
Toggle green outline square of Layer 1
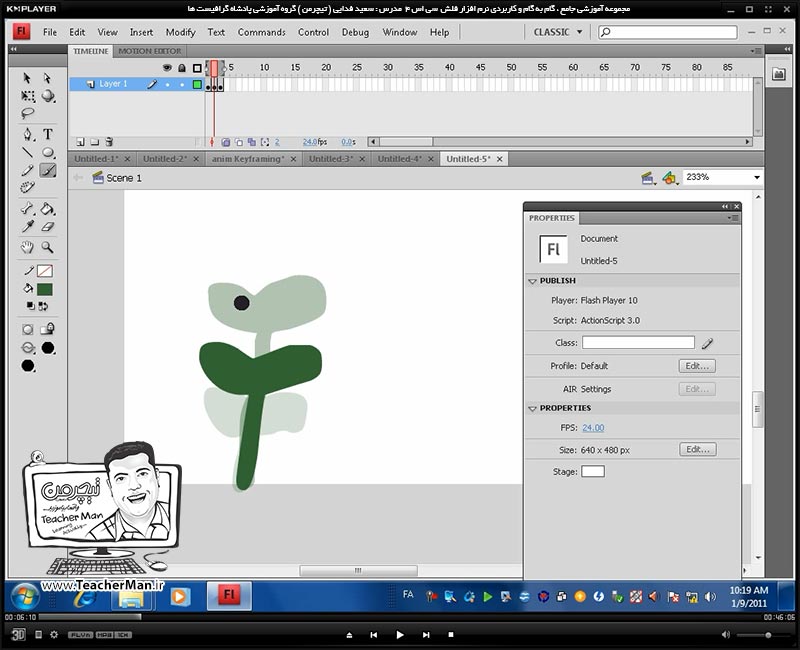click(x=197, y=85)
